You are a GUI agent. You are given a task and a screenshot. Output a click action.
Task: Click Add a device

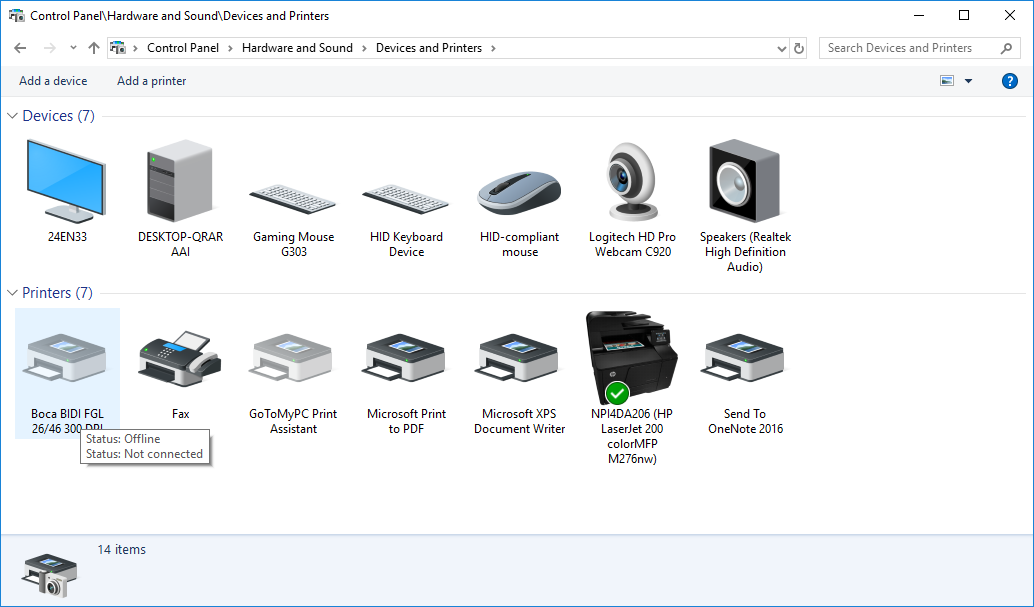pos(53,80)
